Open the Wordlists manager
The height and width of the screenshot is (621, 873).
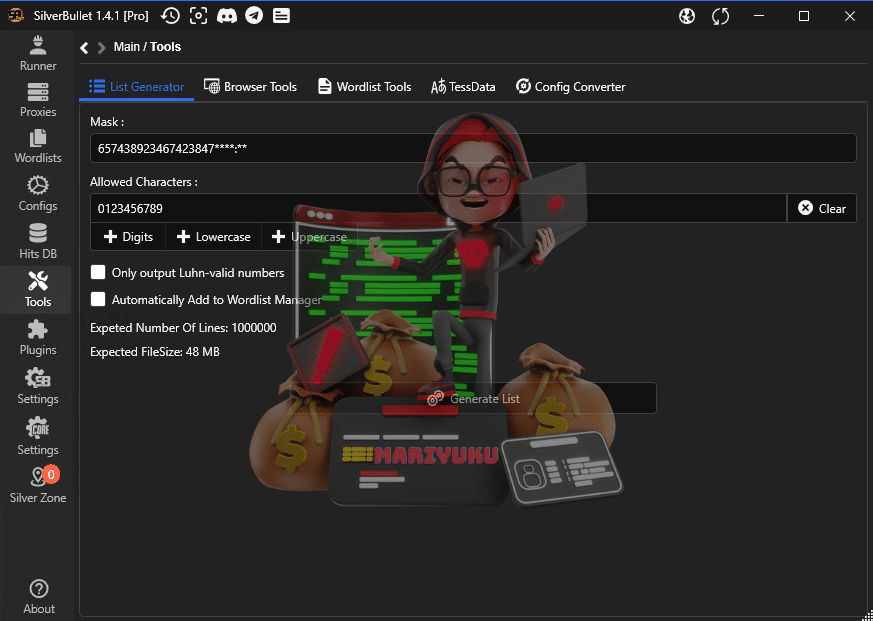pos(38,146)
